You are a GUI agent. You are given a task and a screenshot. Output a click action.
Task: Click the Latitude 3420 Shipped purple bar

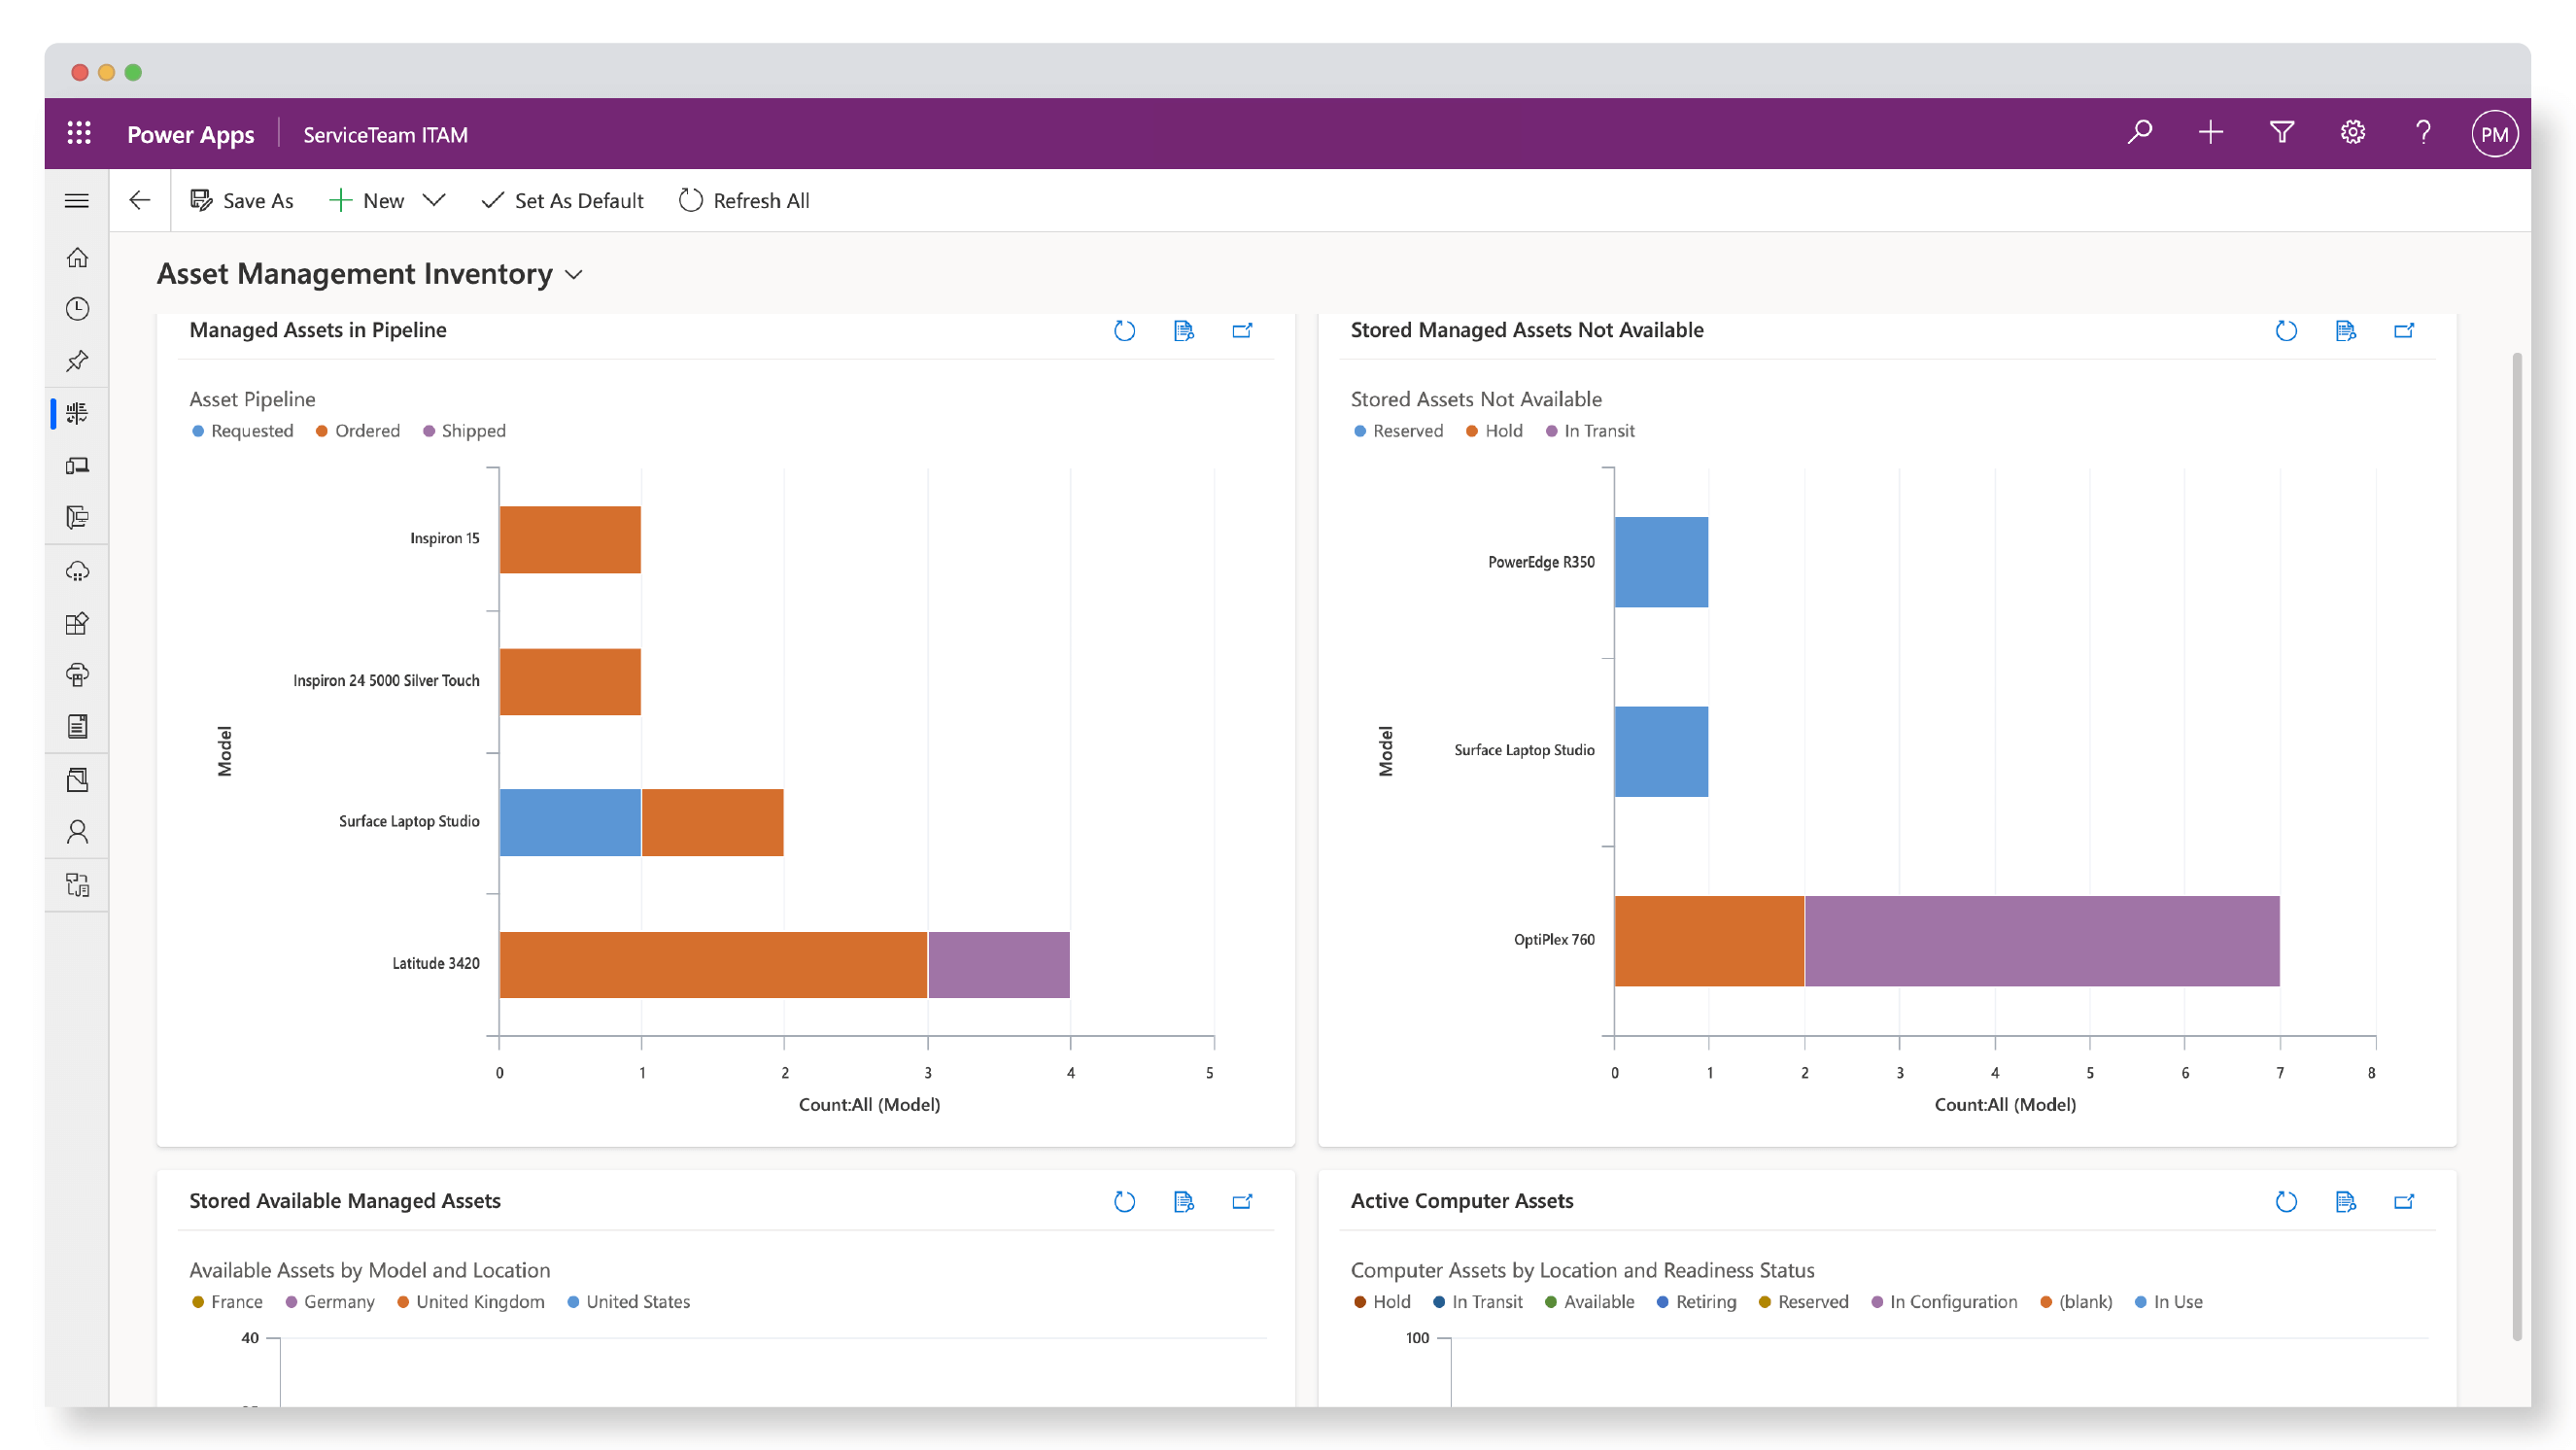click(999, 965)
